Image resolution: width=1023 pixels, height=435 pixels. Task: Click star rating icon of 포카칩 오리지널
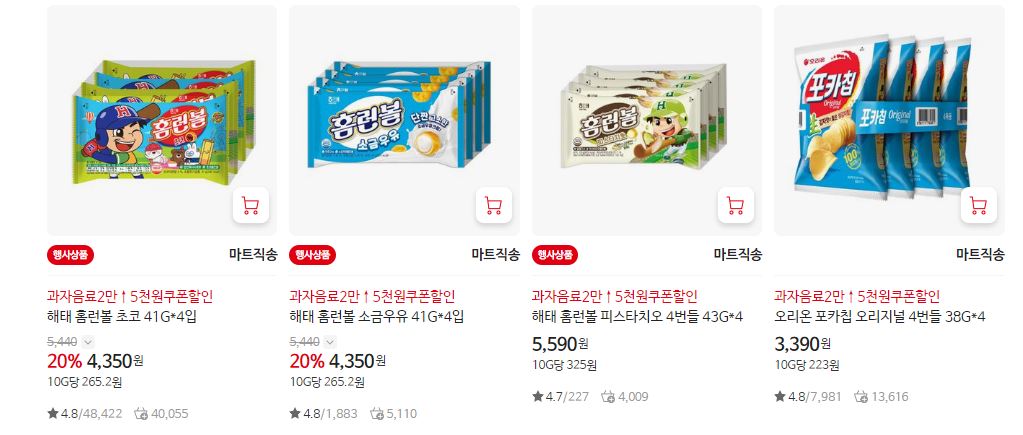tap(780, 397)
